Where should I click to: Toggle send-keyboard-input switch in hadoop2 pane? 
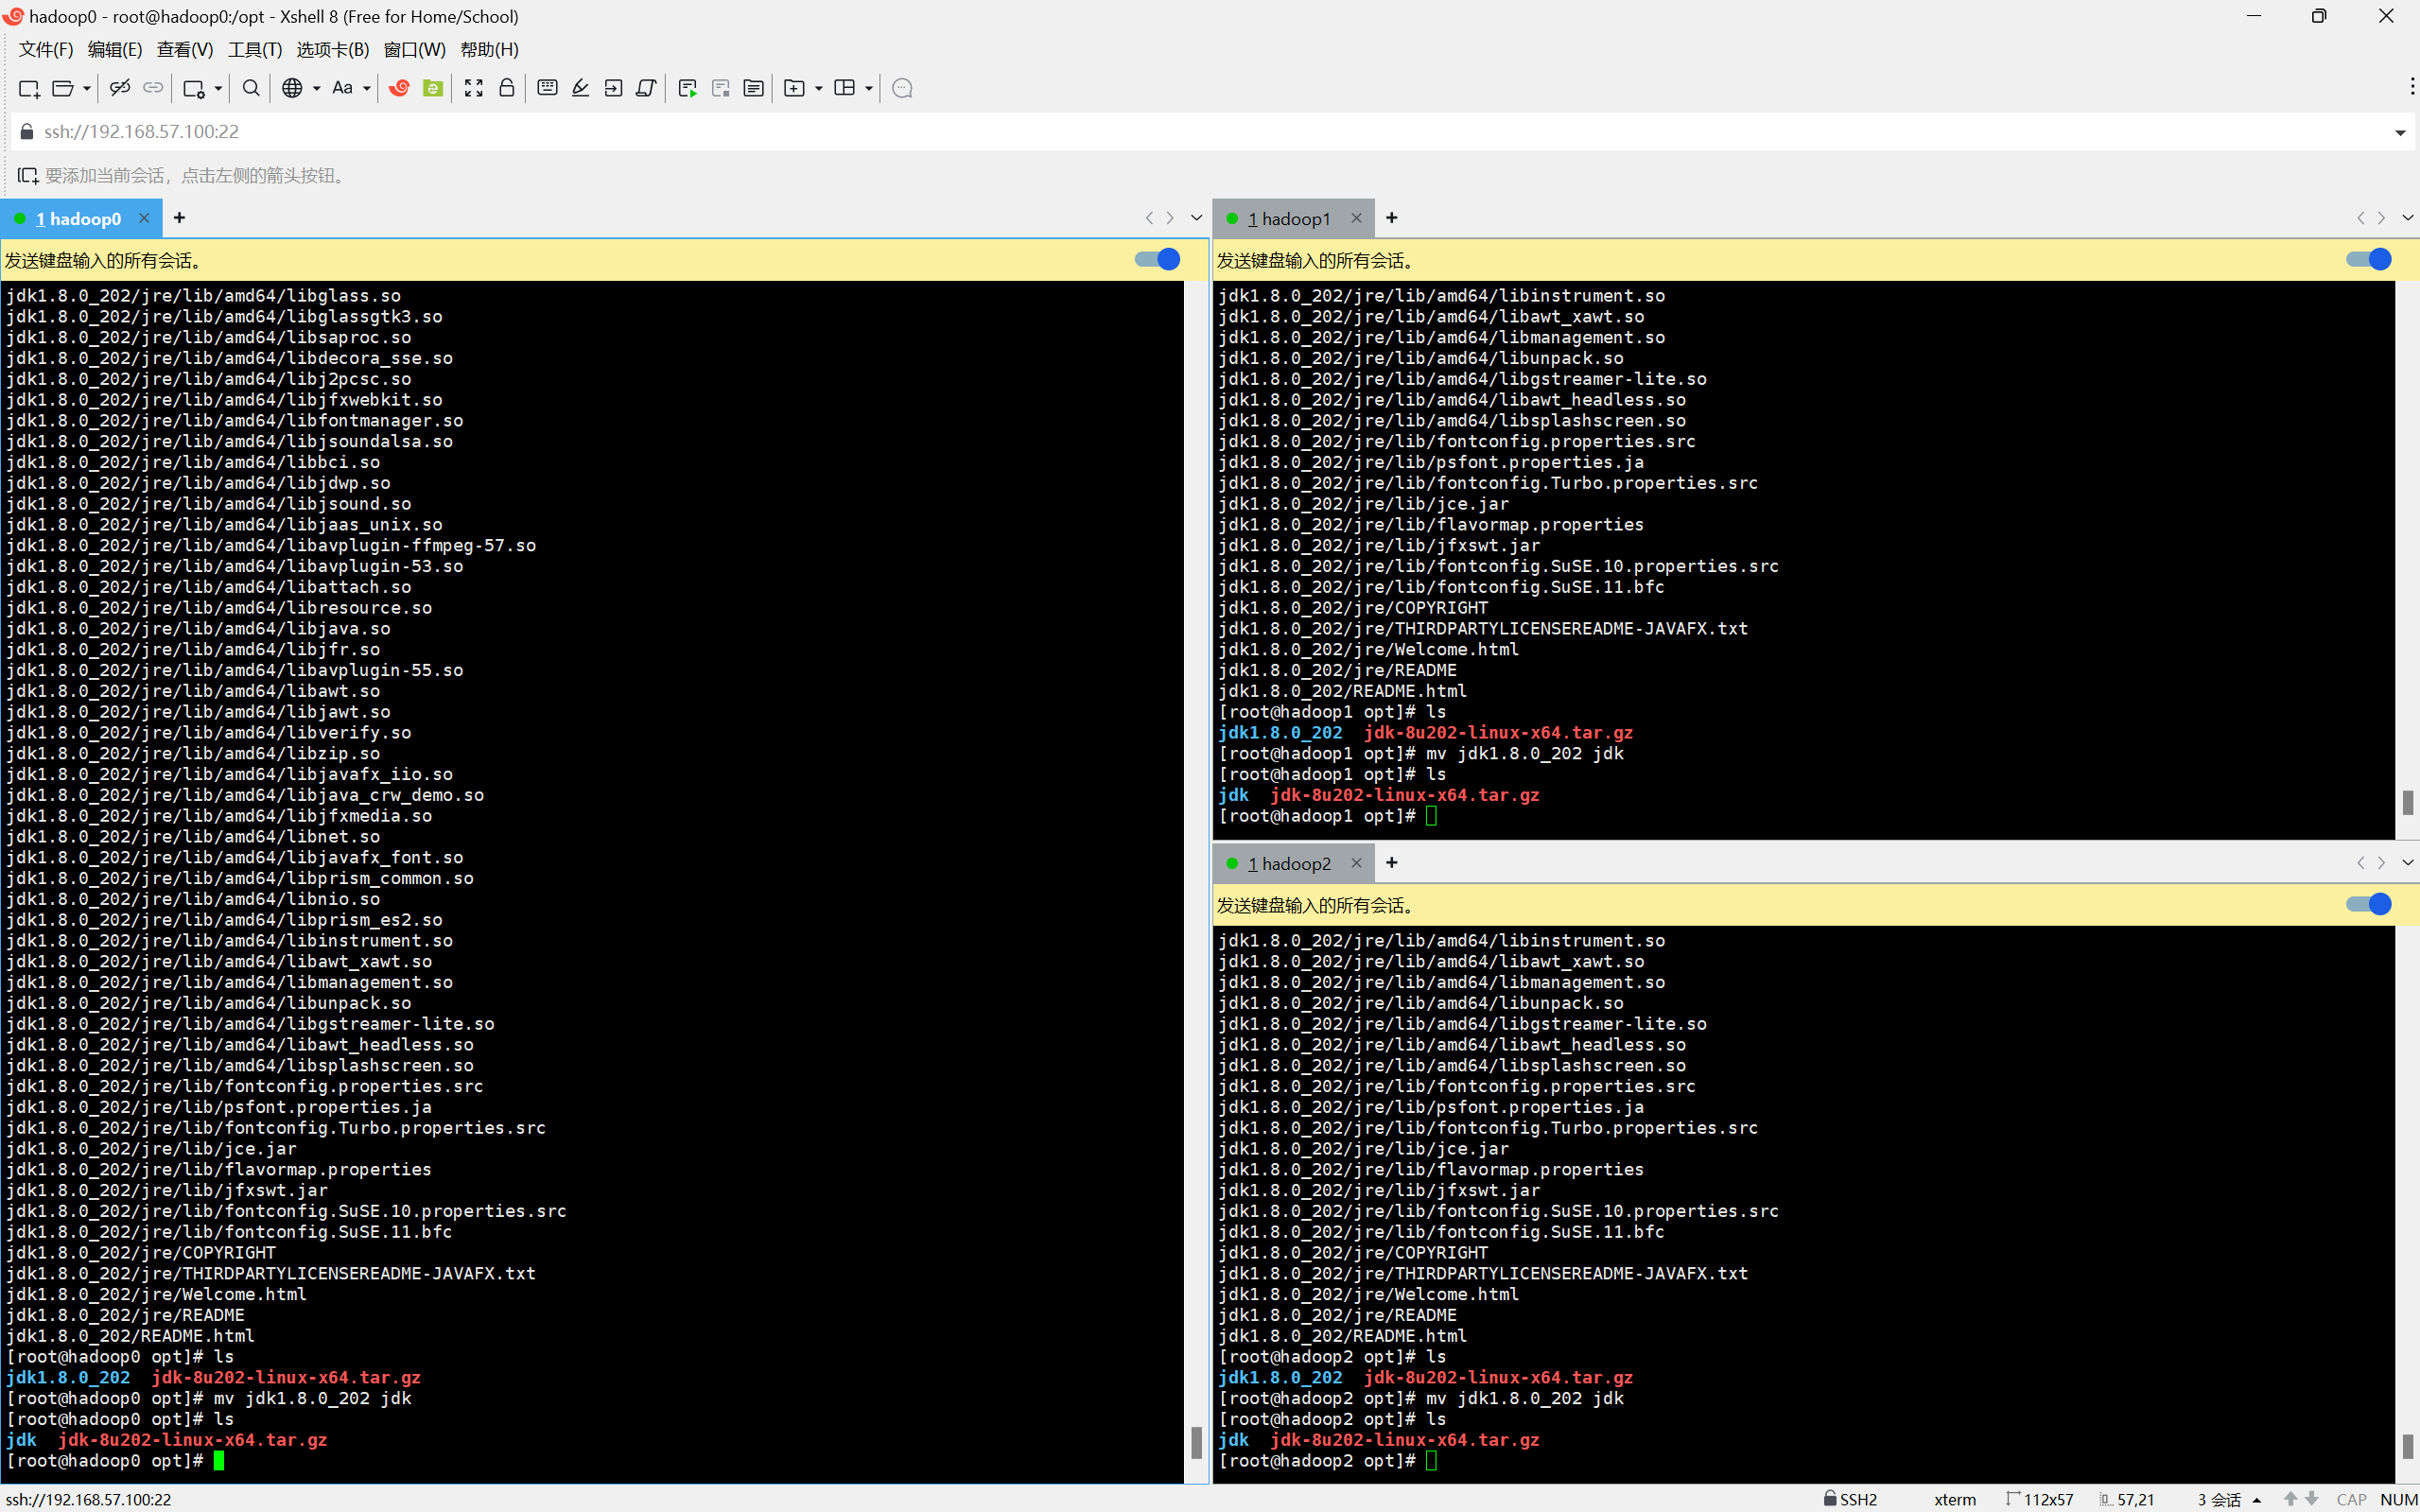pyautogui.click(x=2368, y=905)
